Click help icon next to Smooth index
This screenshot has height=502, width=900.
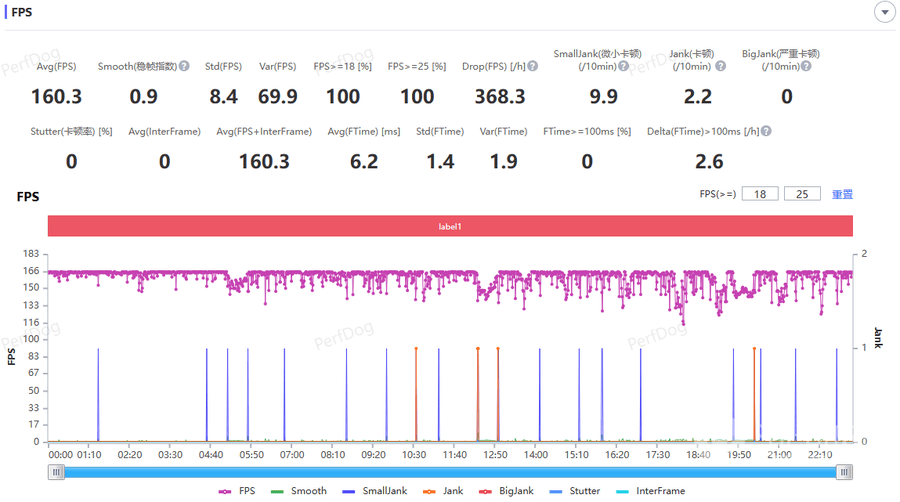(184, 67)
